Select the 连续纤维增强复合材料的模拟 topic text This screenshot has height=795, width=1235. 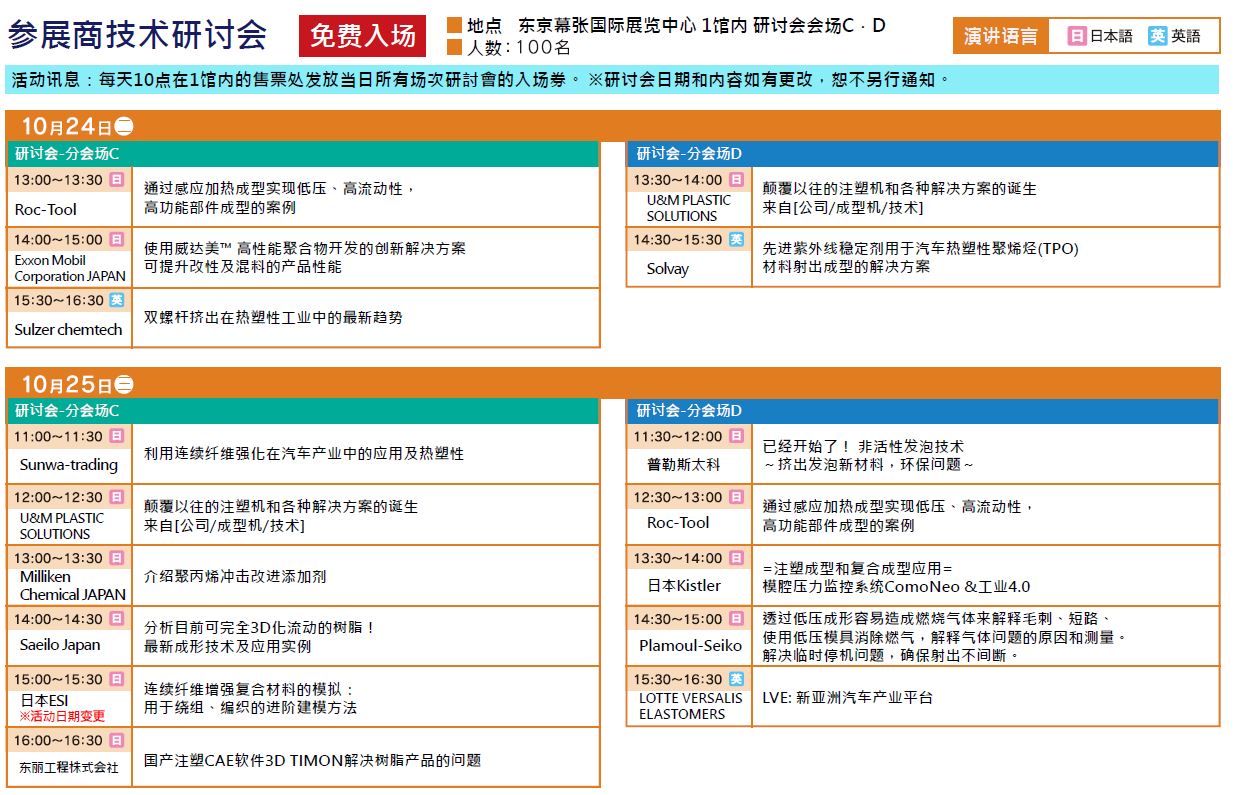[251, 698]
